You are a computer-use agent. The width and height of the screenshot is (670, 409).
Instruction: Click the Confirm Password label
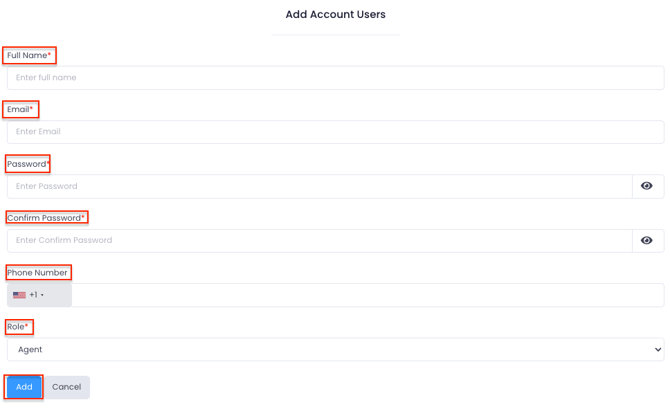[x=46, y=218]
